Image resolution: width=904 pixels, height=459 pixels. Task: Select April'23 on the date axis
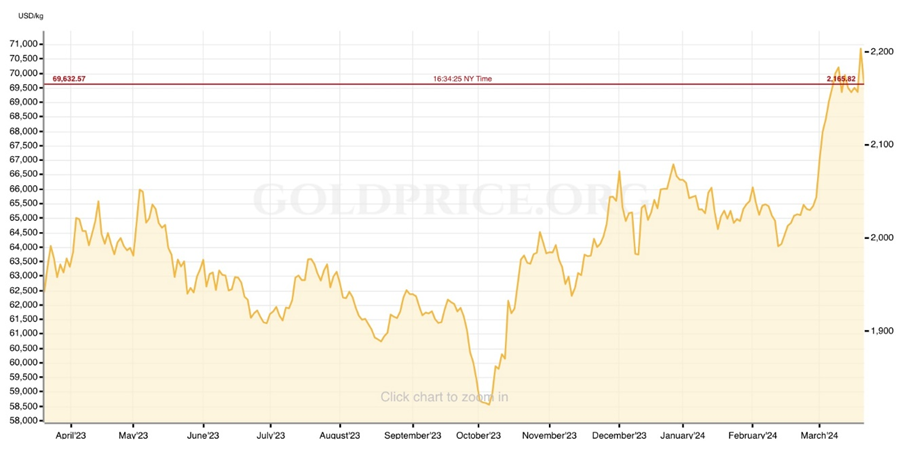coord(70,435)
